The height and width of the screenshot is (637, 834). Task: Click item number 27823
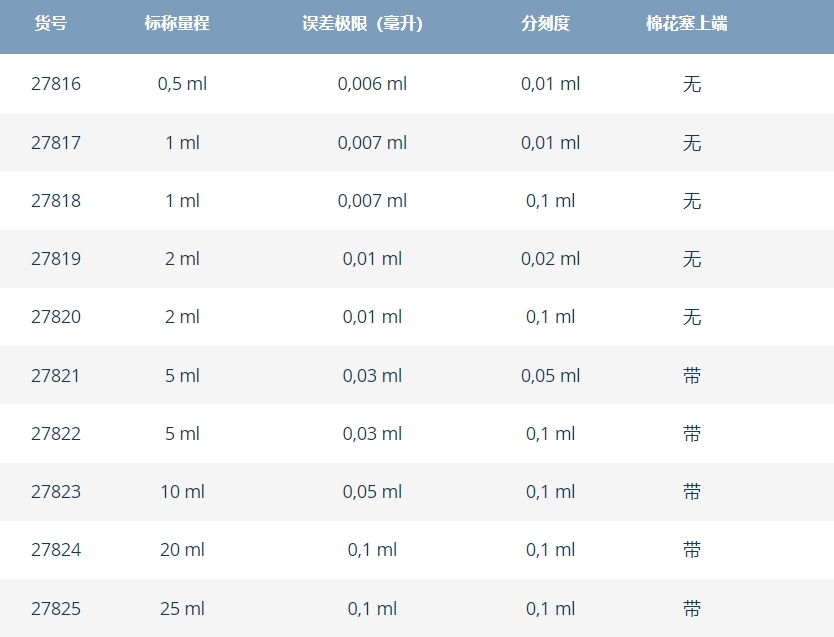[x=56, y=492]
